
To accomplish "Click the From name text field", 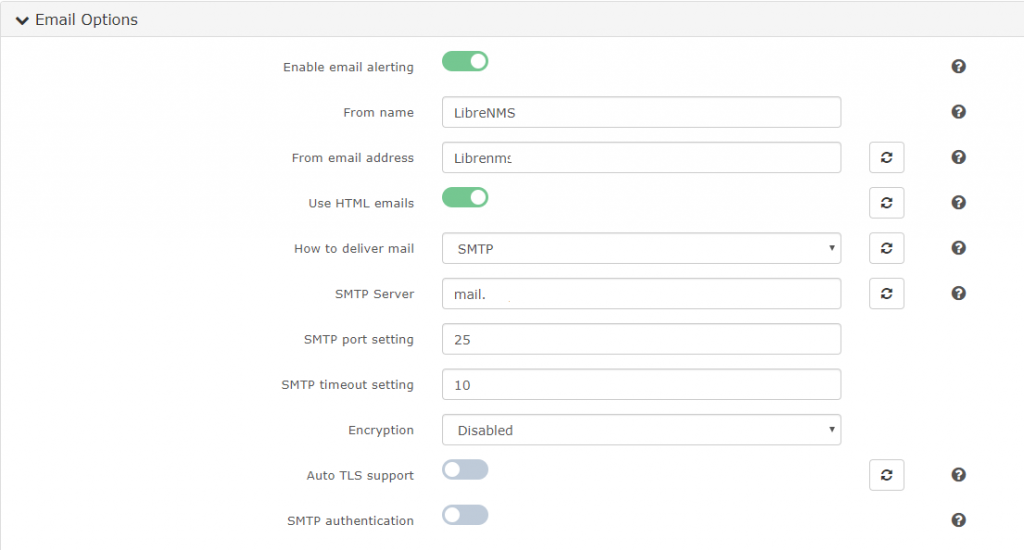I will tap(641, 112).
